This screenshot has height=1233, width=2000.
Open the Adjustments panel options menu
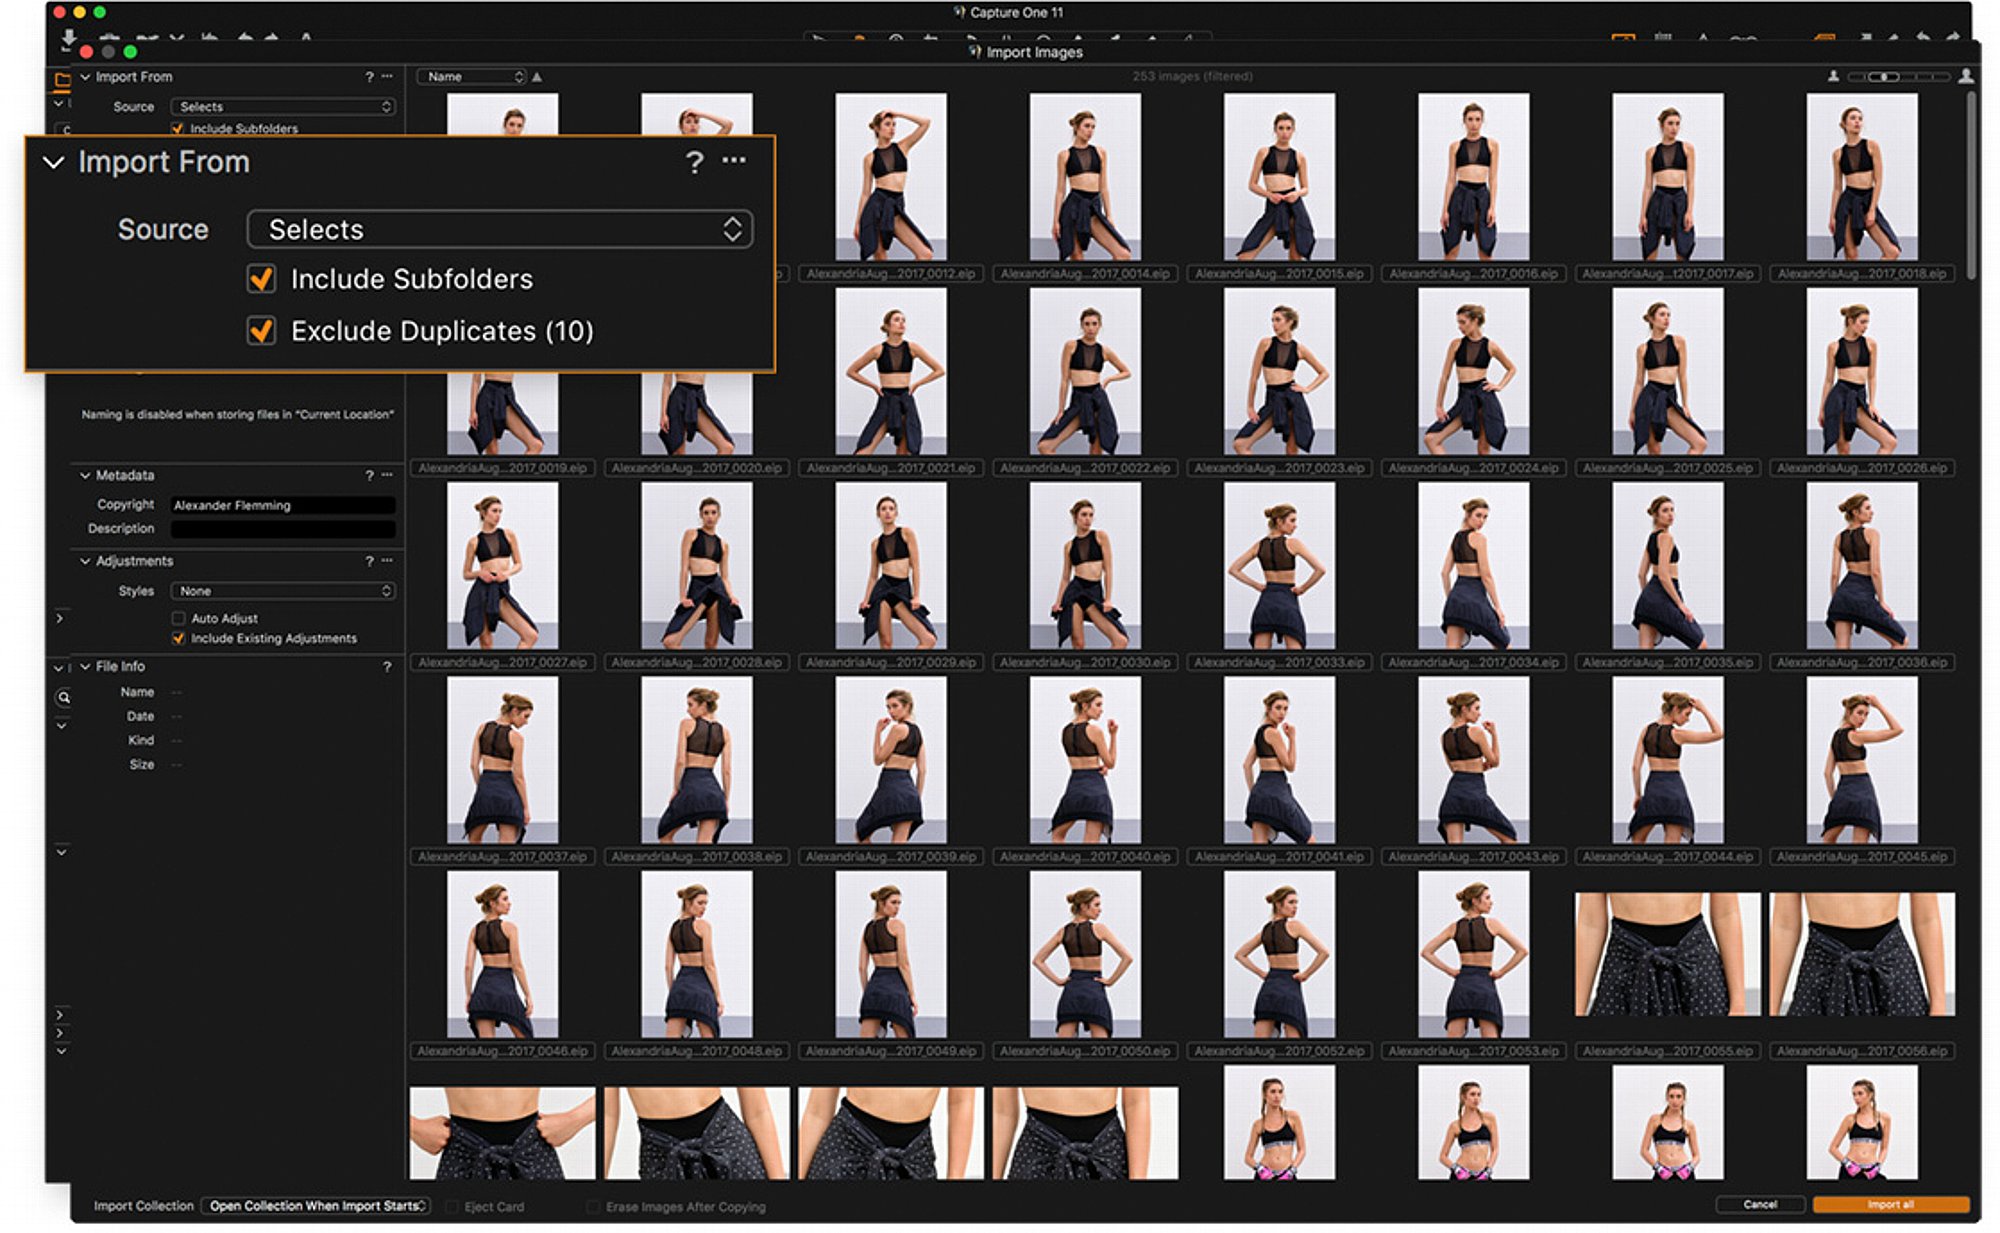click(387, 562)
